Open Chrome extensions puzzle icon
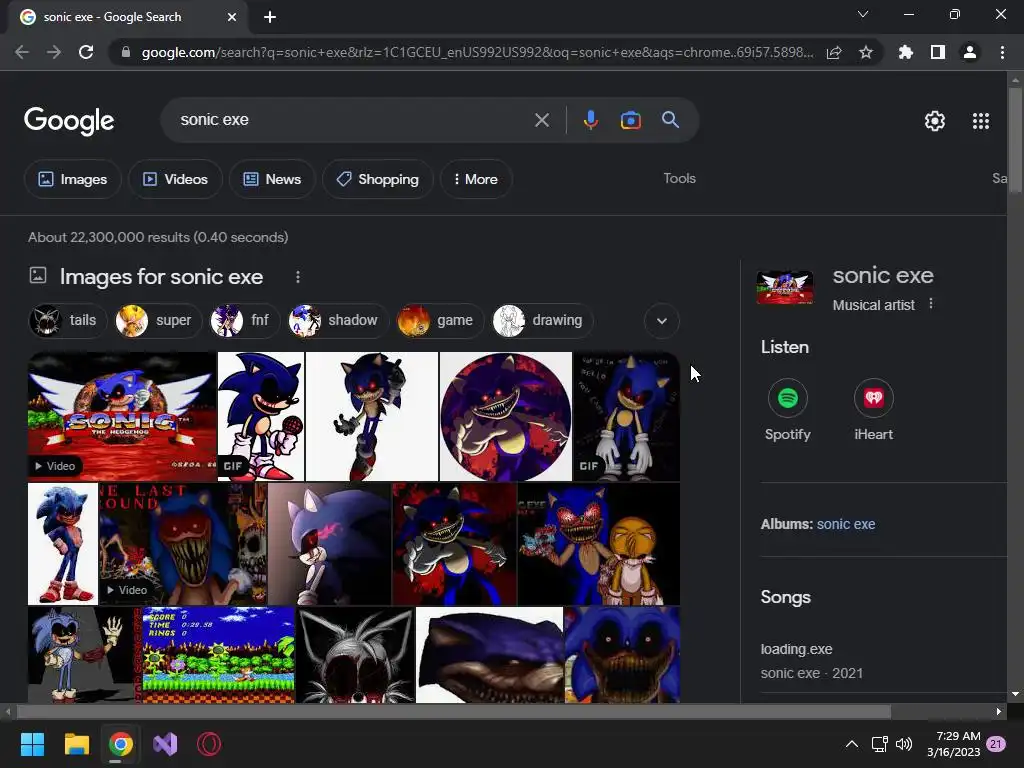The height and width of the screenshot is (768, 1024). [x=905, y=52]
